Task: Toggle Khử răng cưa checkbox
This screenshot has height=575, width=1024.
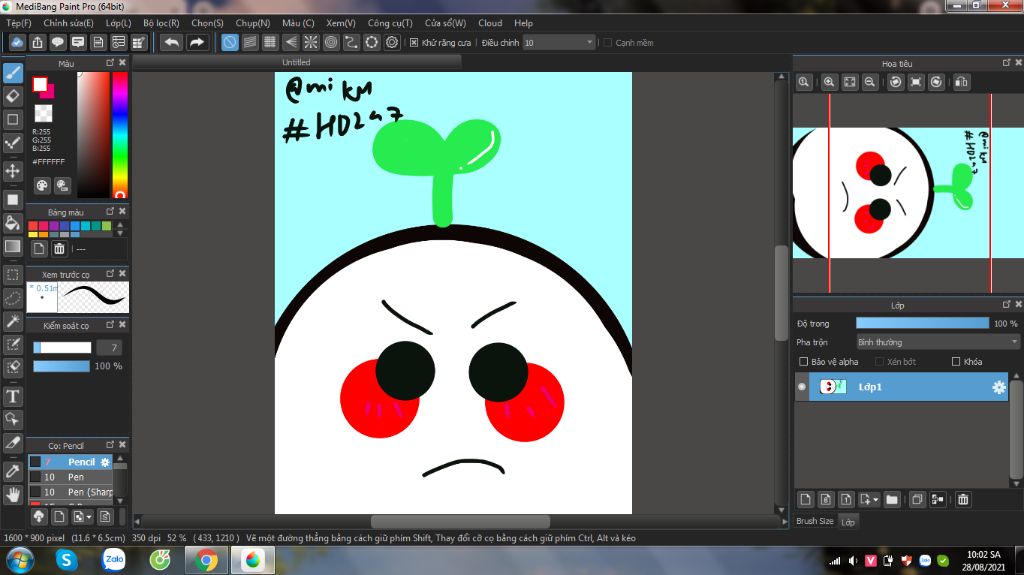Action: coord(414,42)
